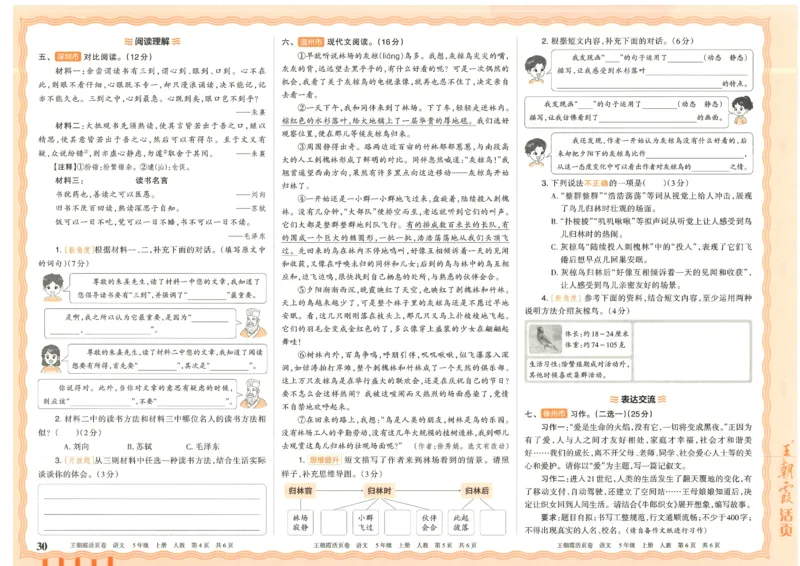Click the answer parentheses after 相似?

[66, 432]
